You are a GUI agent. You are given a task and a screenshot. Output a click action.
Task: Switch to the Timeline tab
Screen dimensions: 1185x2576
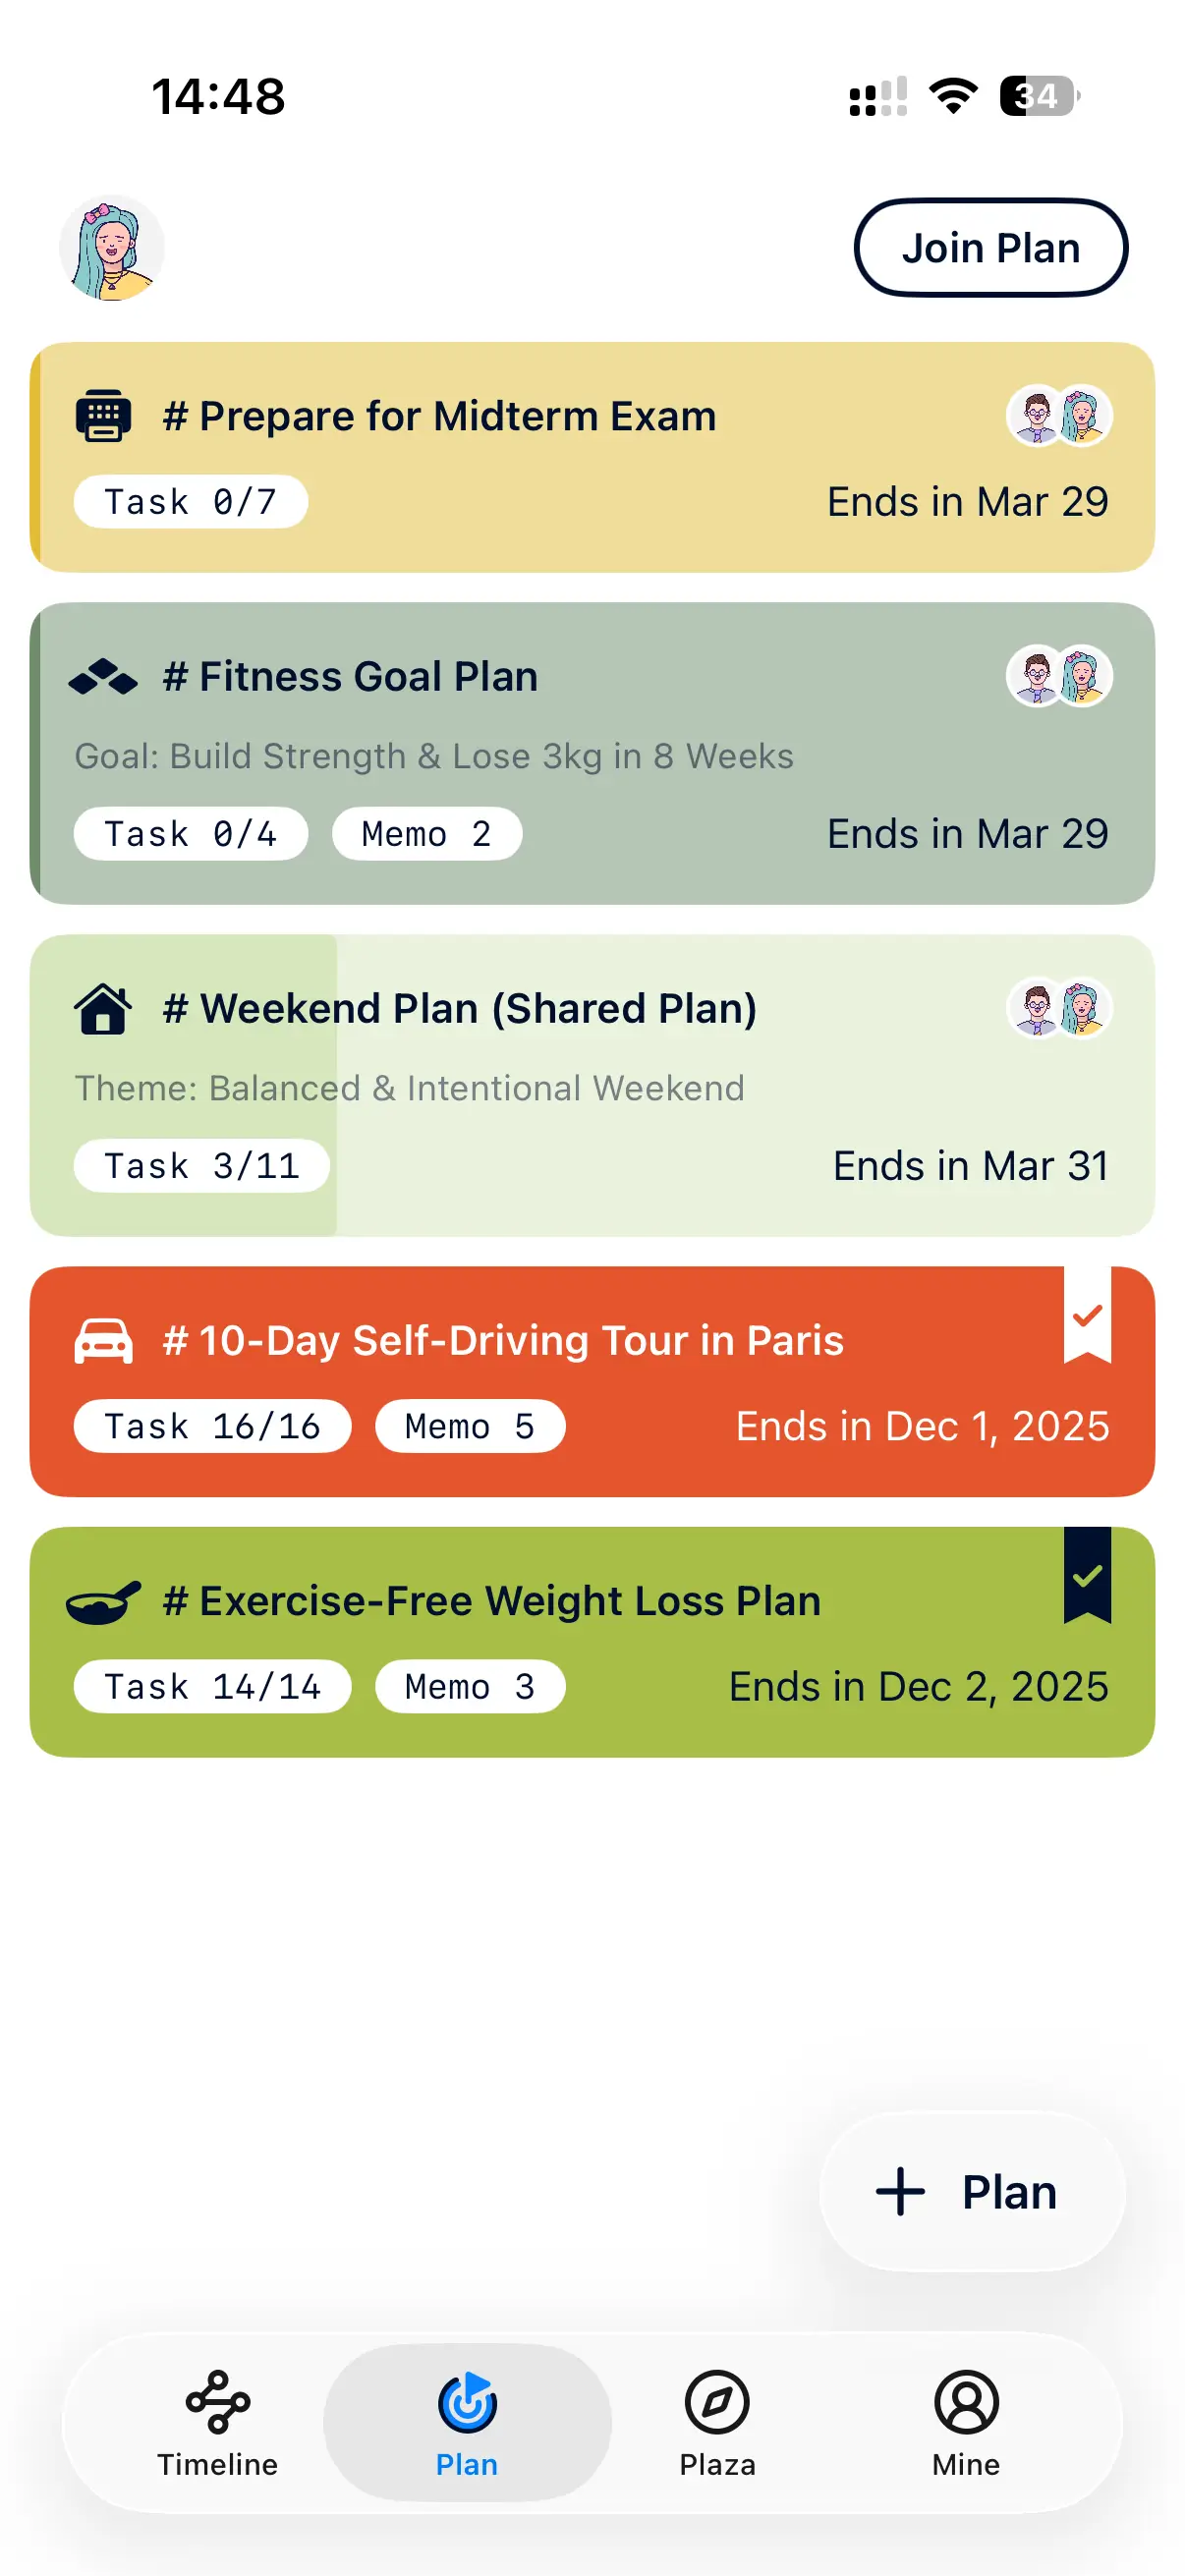tap(217, 2421)
